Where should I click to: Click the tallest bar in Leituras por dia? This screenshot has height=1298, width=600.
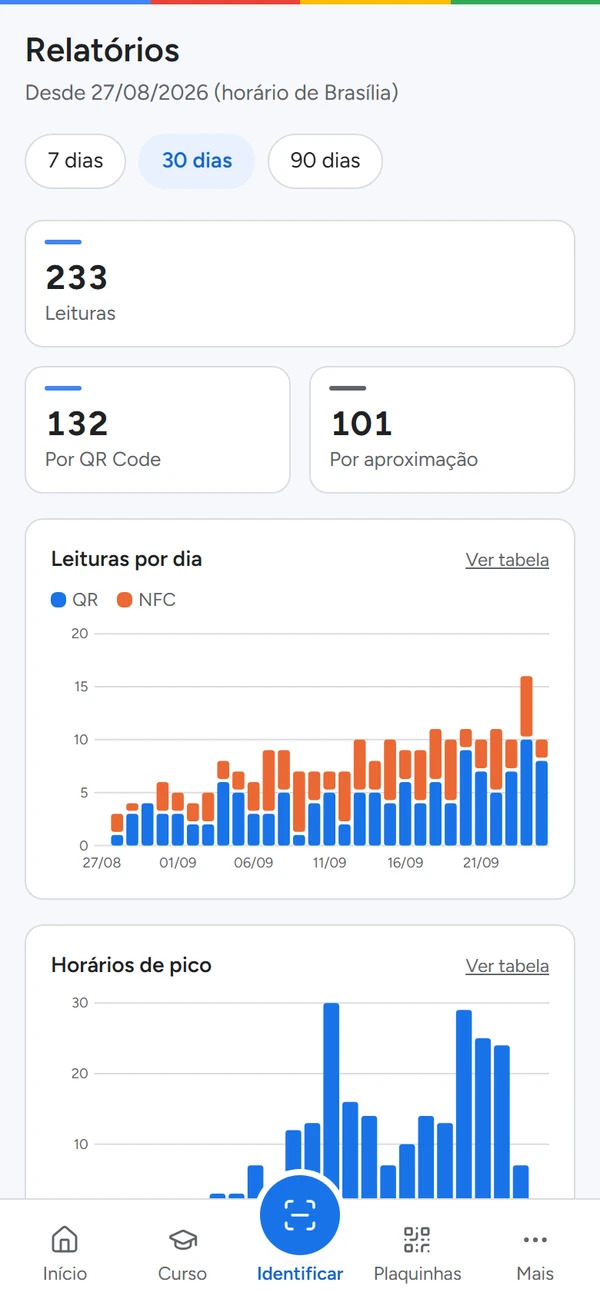pyautogui.click(x=526, y=761)
